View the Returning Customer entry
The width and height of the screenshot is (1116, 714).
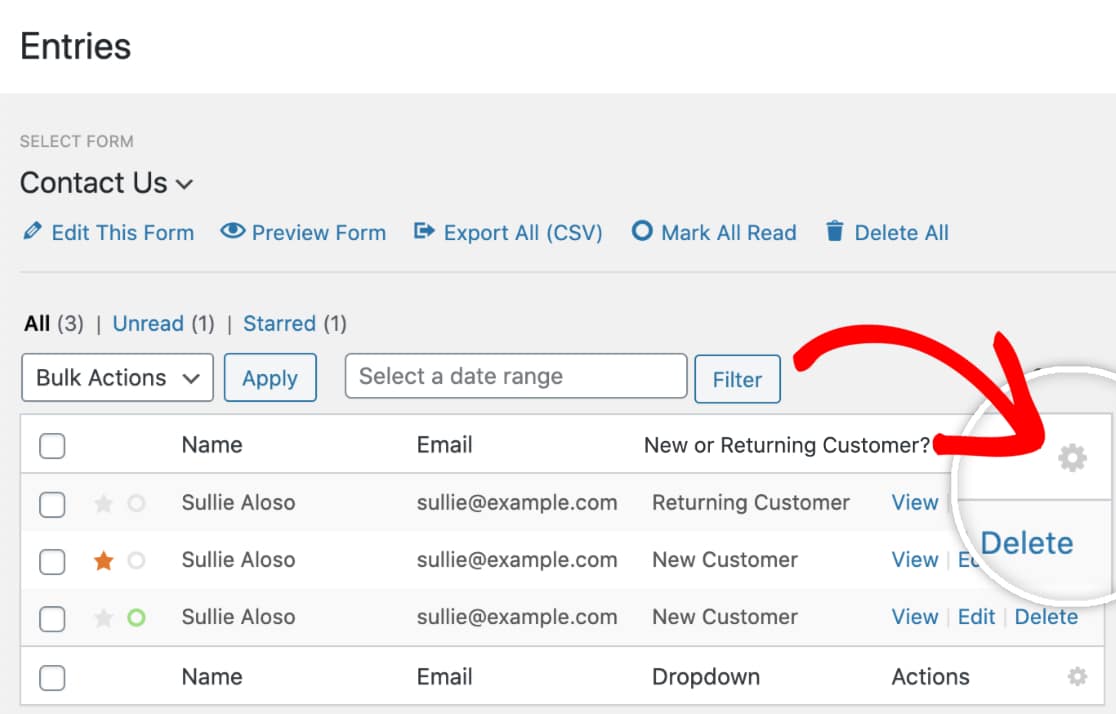[915, 503]
